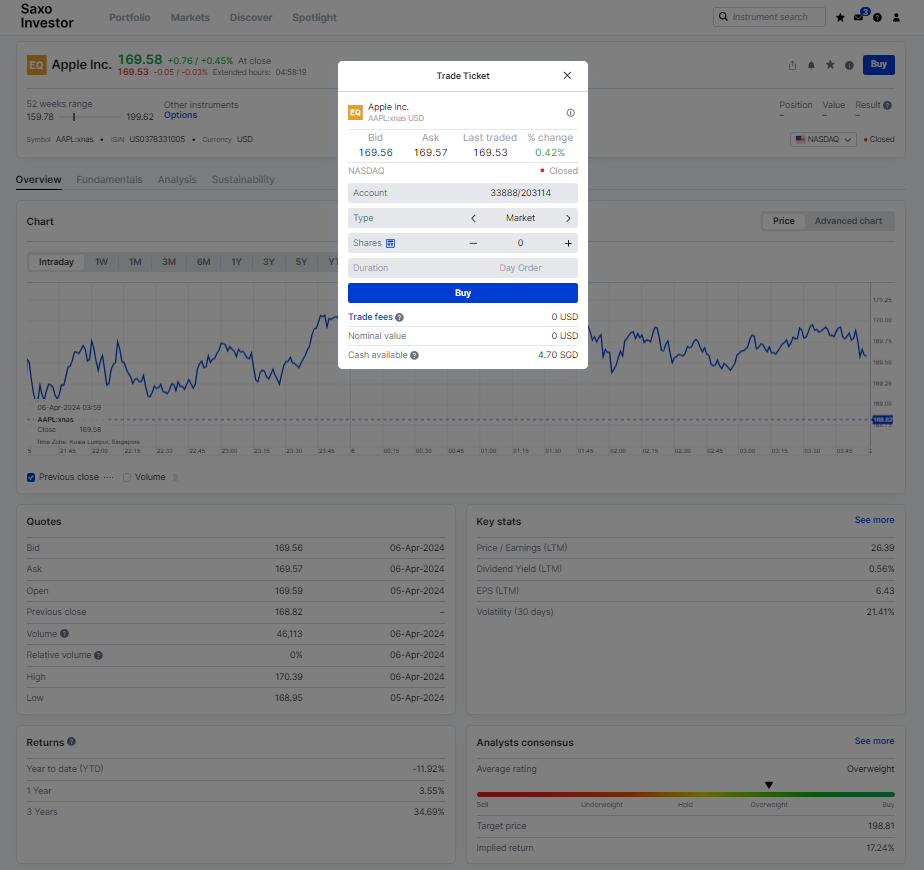This screenshot has width=924, height=870.
Task: Increase shares with the plus button
Action: point(568,243)
